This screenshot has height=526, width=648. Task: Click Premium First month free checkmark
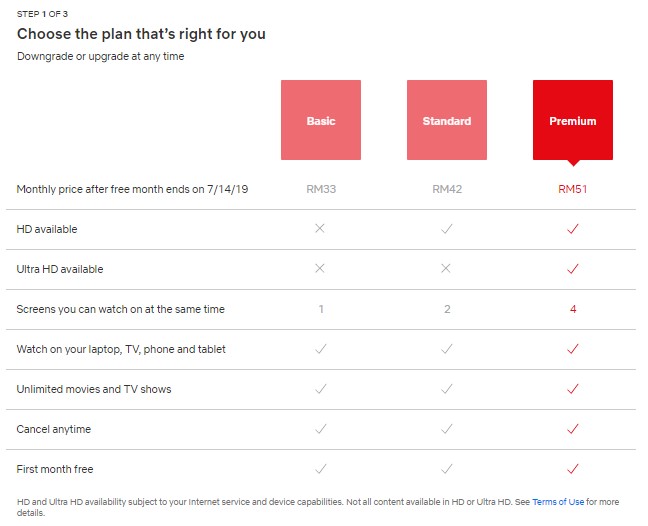pyautogui.click(x=573, y=469)
